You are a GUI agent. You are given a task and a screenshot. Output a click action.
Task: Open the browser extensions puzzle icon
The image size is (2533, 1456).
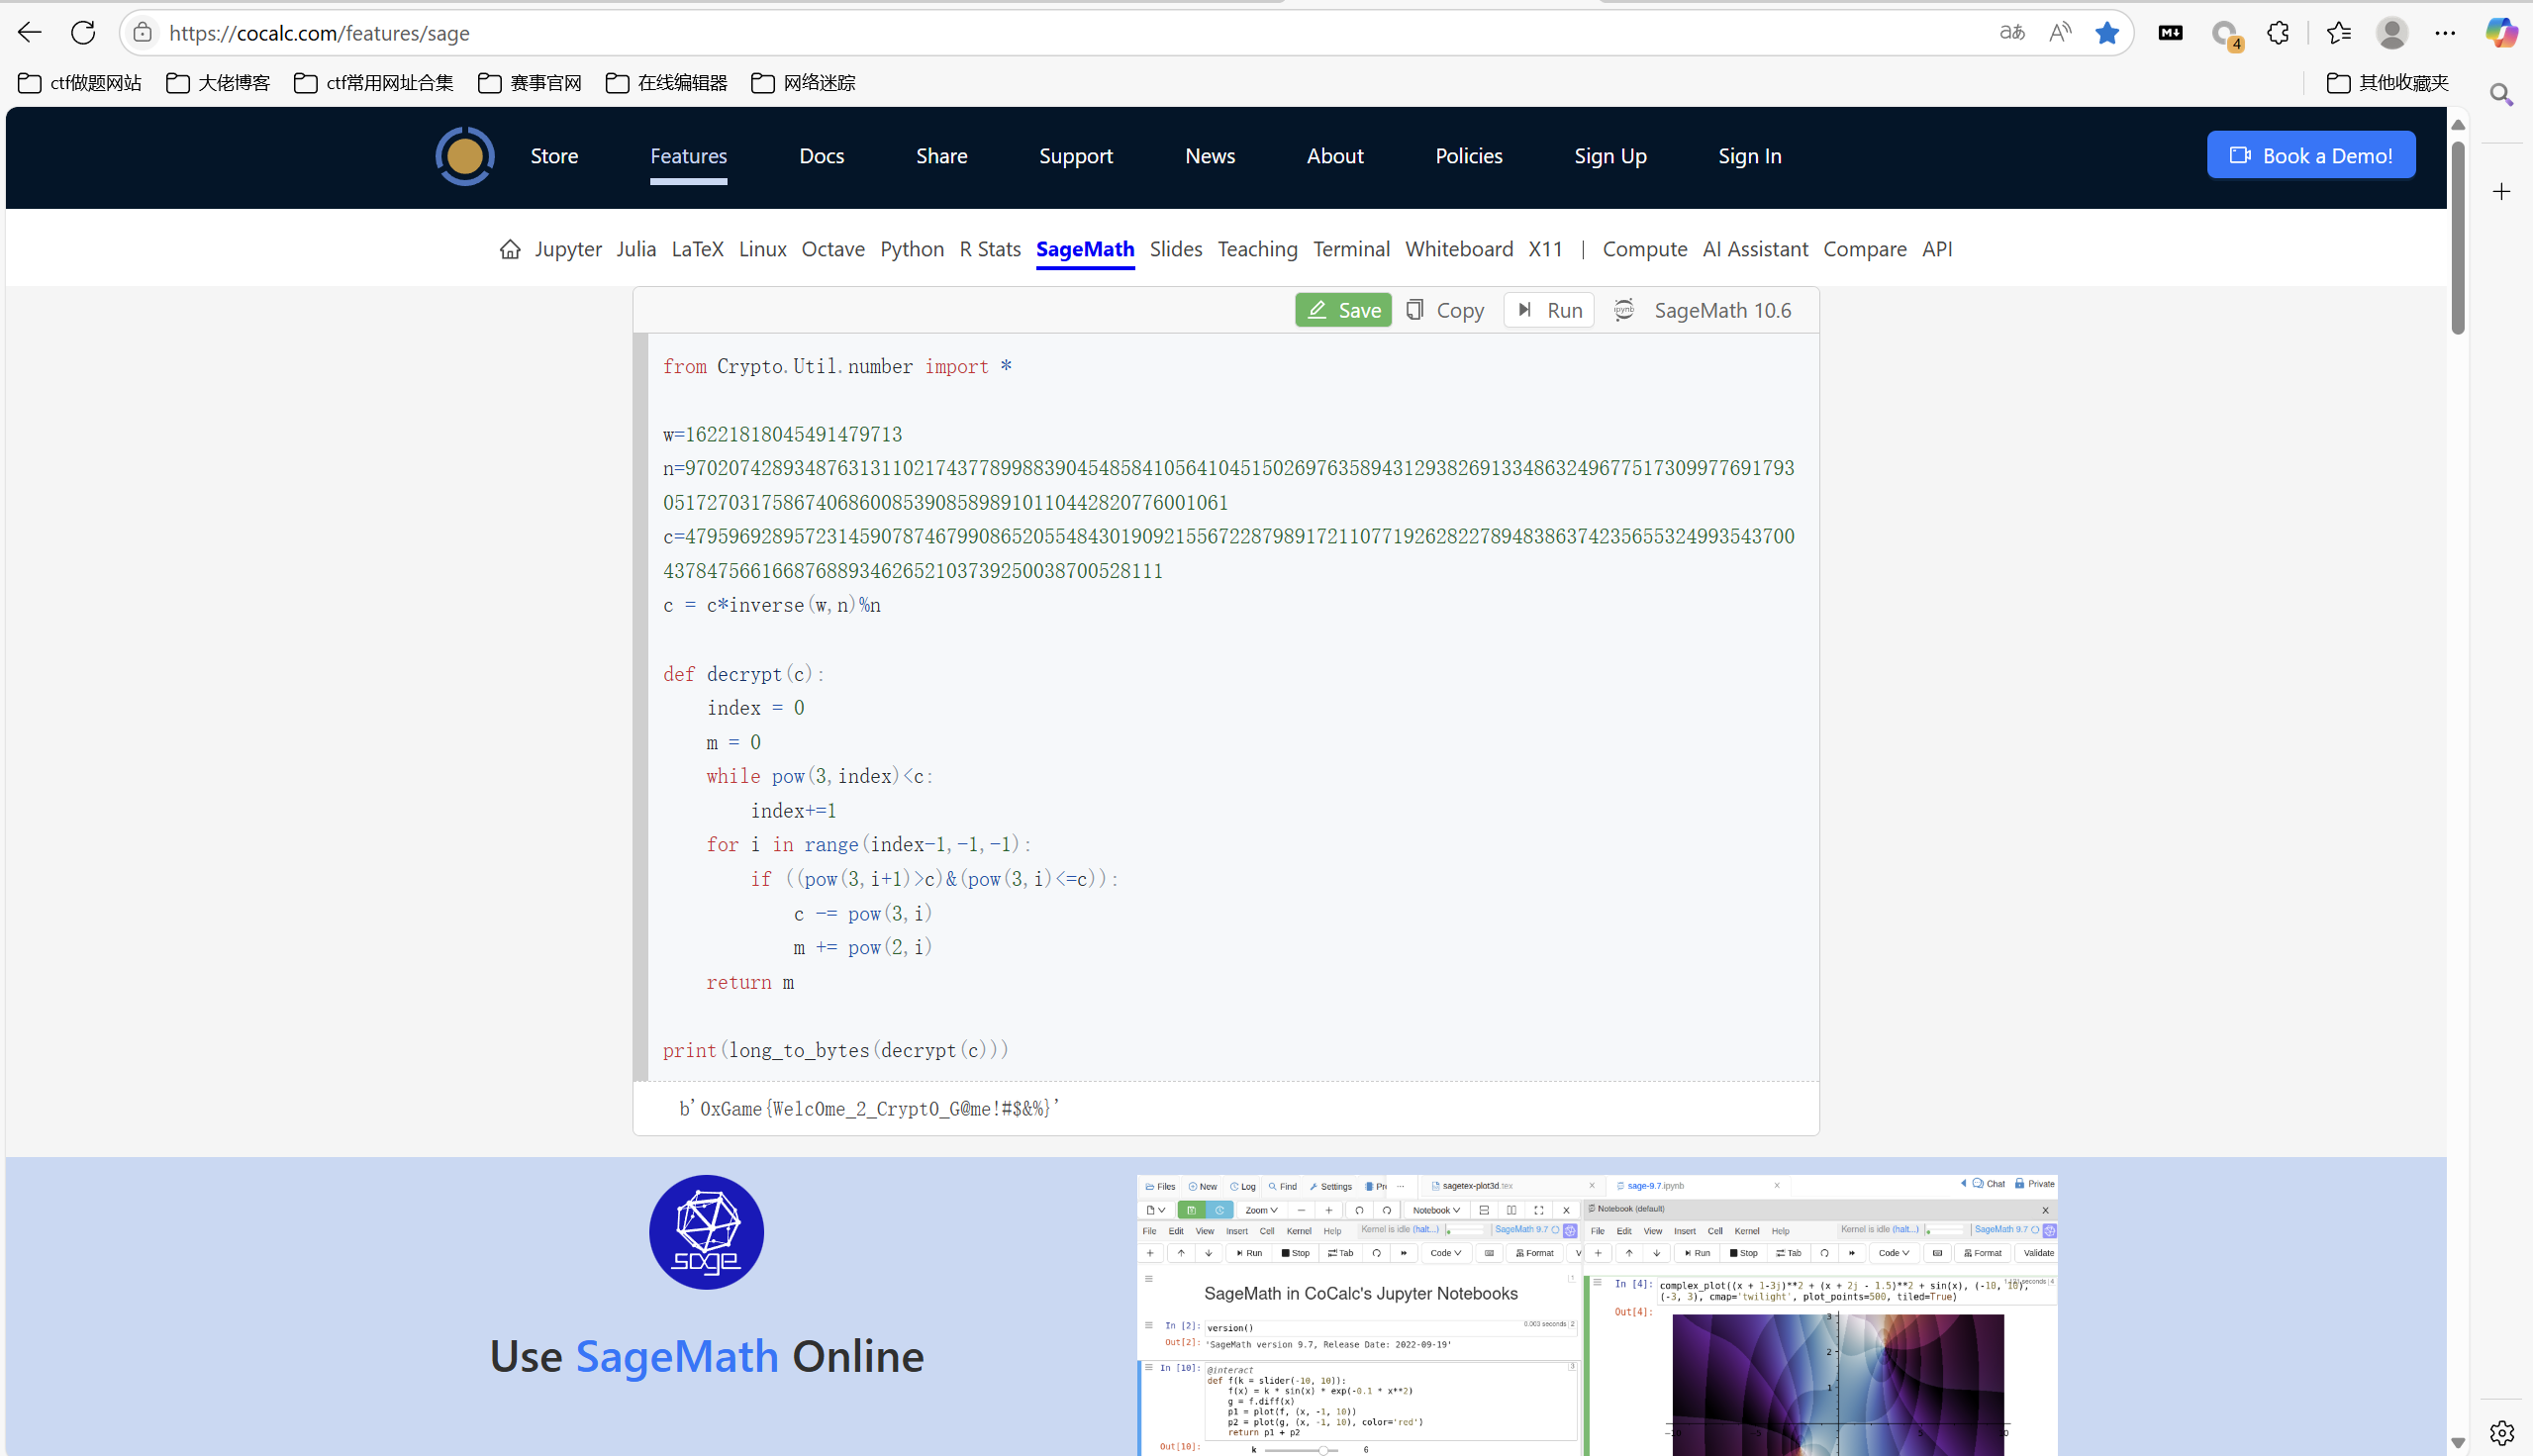(2278, 33)
